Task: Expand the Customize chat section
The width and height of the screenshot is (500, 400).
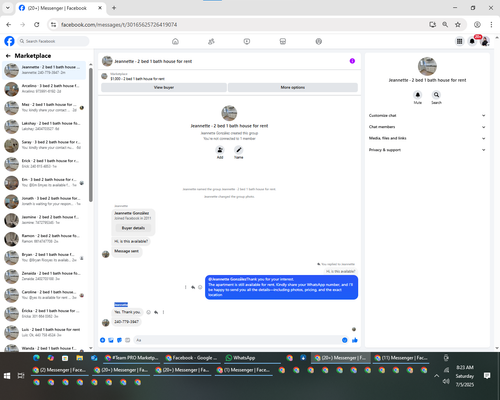Action: (x=427, y=115)
